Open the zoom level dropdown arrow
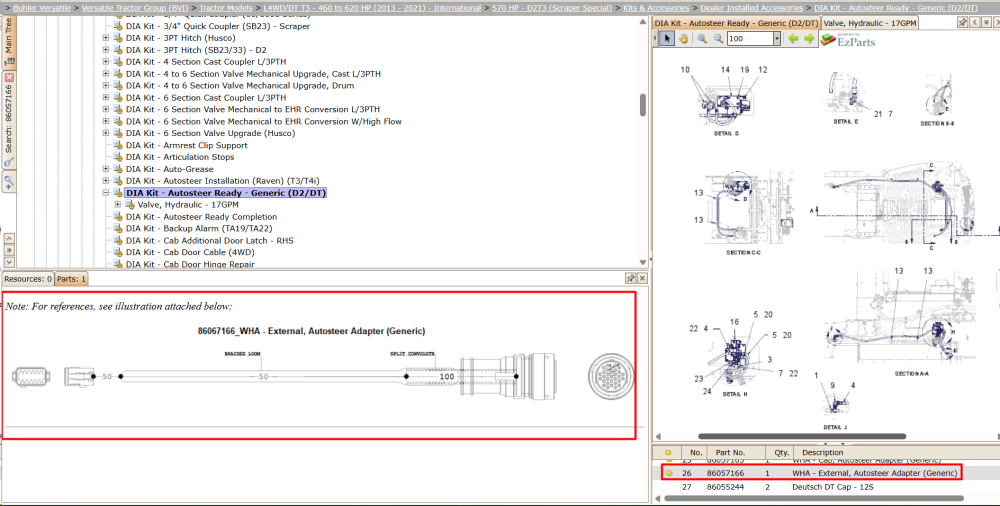 click(777, 38)
